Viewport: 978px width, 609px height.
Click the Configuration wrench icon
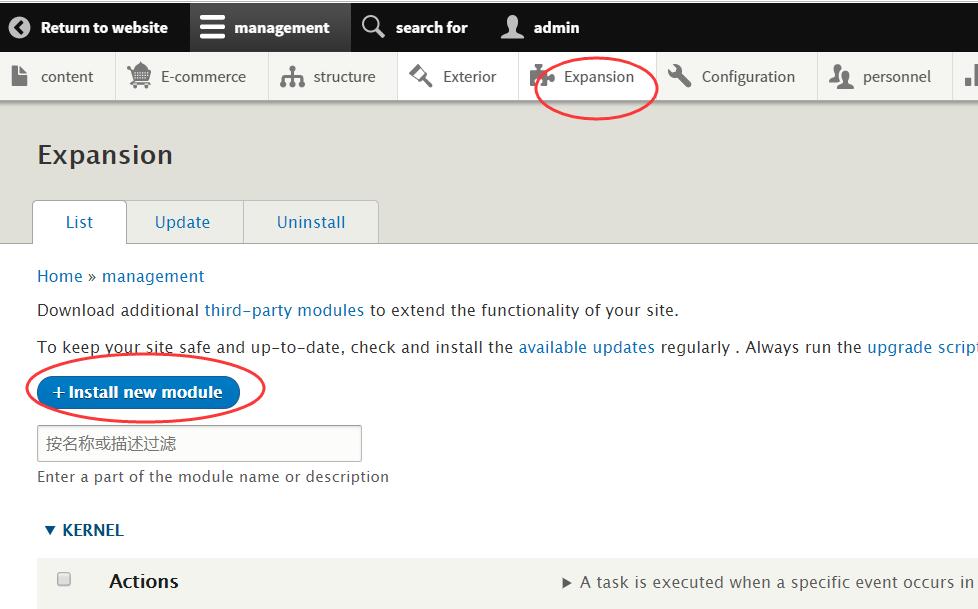[x=680, y=77]
